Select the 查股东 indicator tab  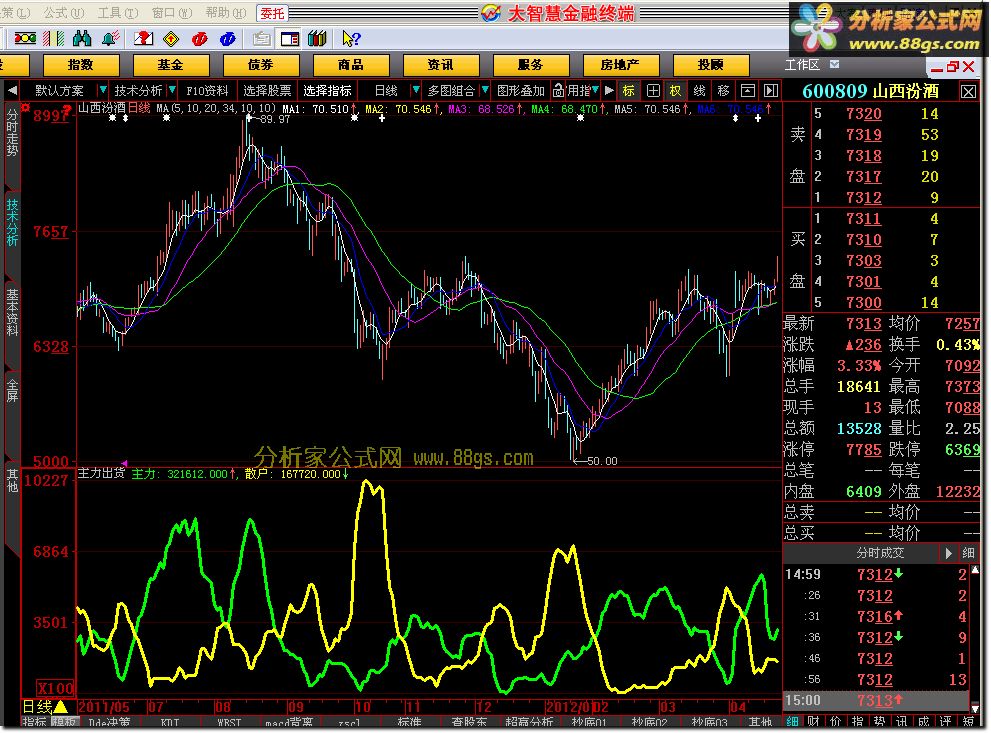coord(470,722)
